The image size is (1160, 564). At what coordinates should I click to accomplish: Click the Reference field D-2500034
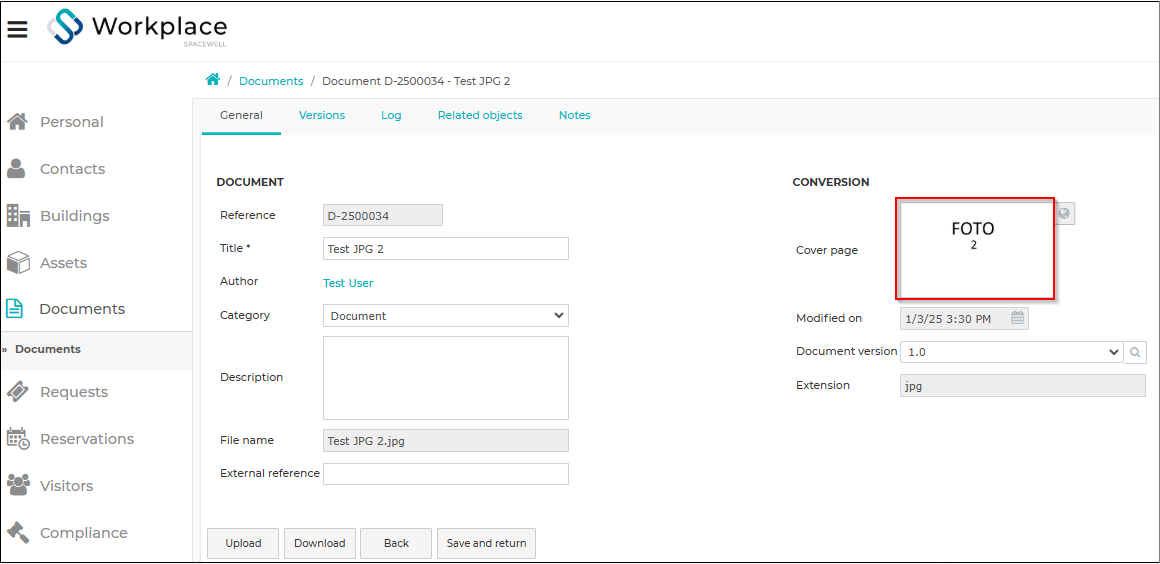point(383,215)
